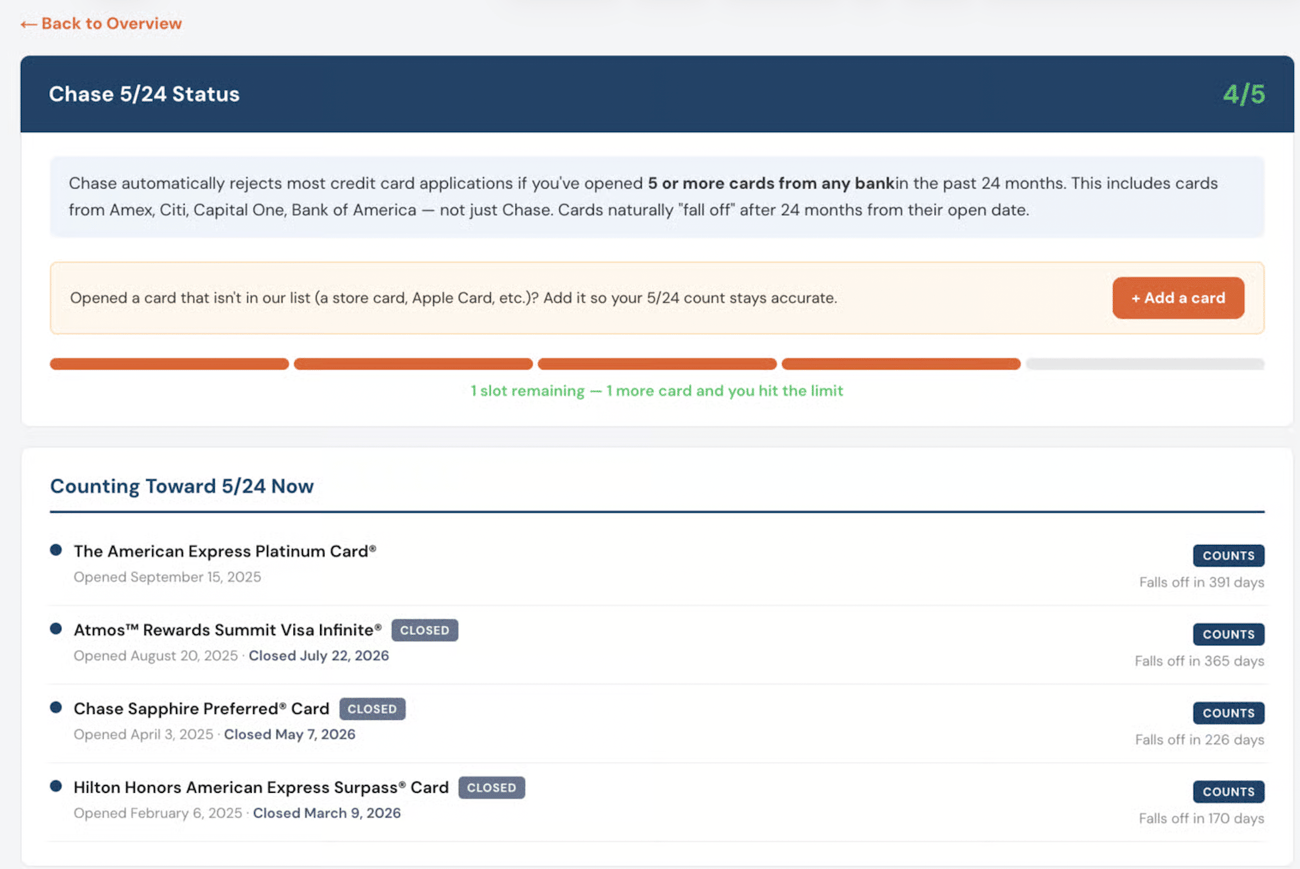Click the Falls off in 170 days text
The image size is (1300, 869).
pyautogui.click(x=1202, y=818)
